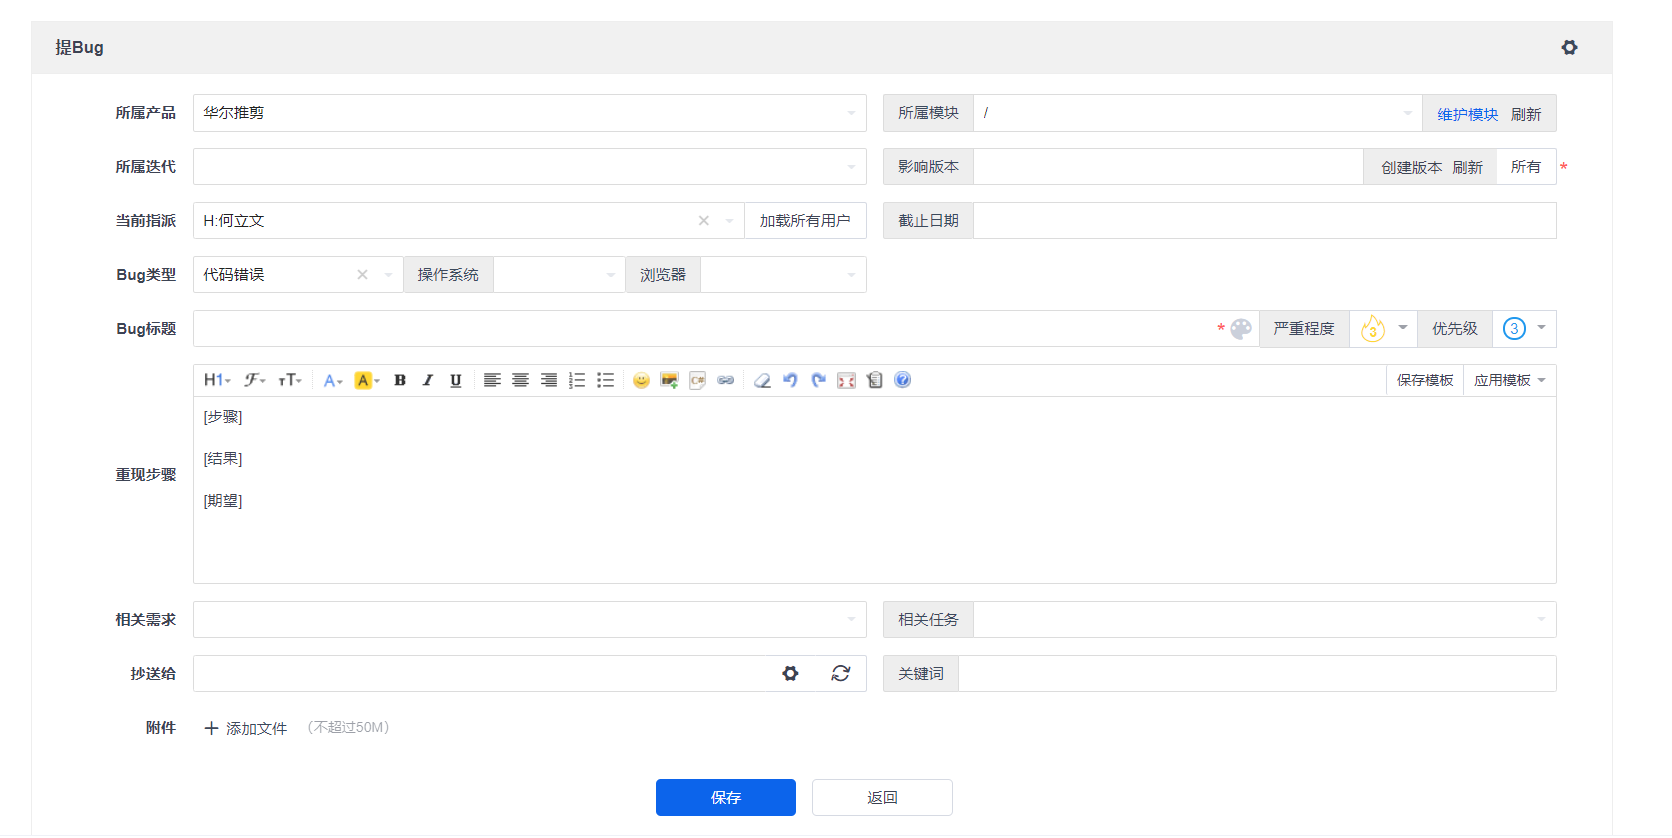This screenshot has height=838, width=1672.
Task: Toggle underline formatting
Action: pyautogui.click(x=456, y=380)
